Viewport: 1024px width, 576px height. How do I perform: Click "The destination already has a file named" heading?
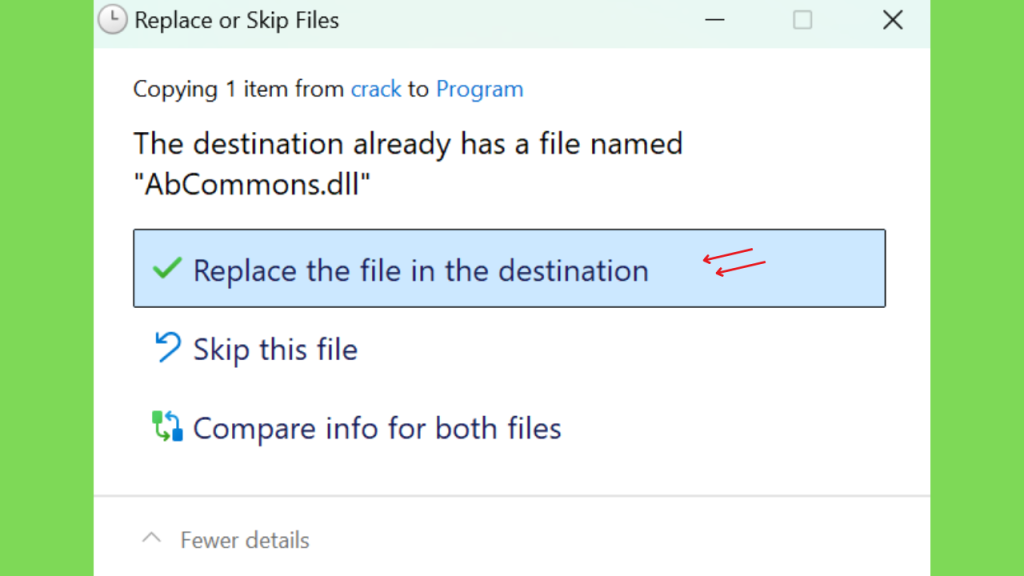[x=408, y=144]
